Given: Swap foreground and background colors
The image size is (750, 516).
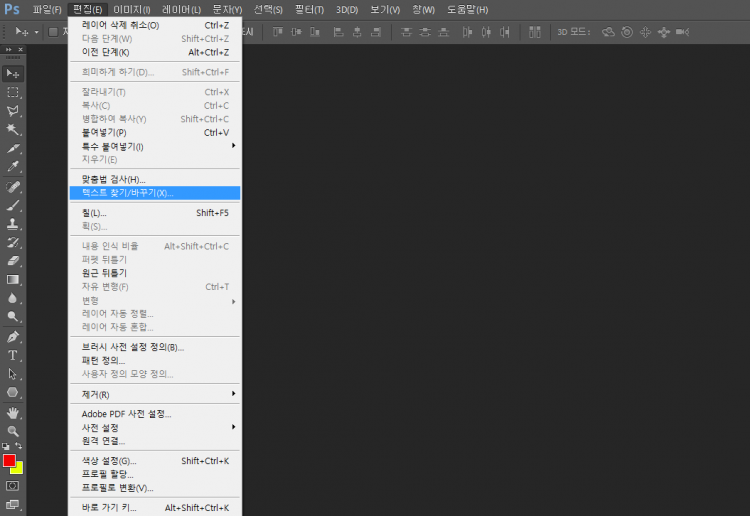Looking at the screenshot, I should pyautogui.click(x=20, y=446).
